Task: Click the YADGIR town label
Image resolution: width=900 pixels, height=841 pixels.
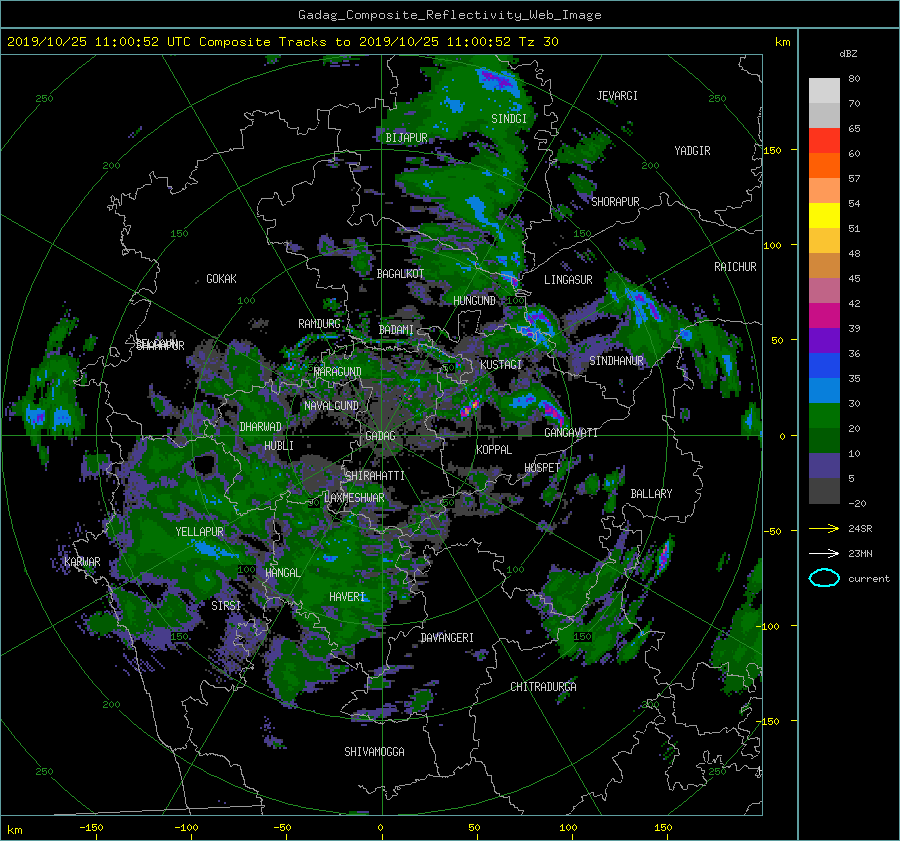Action: coord(692,151)
